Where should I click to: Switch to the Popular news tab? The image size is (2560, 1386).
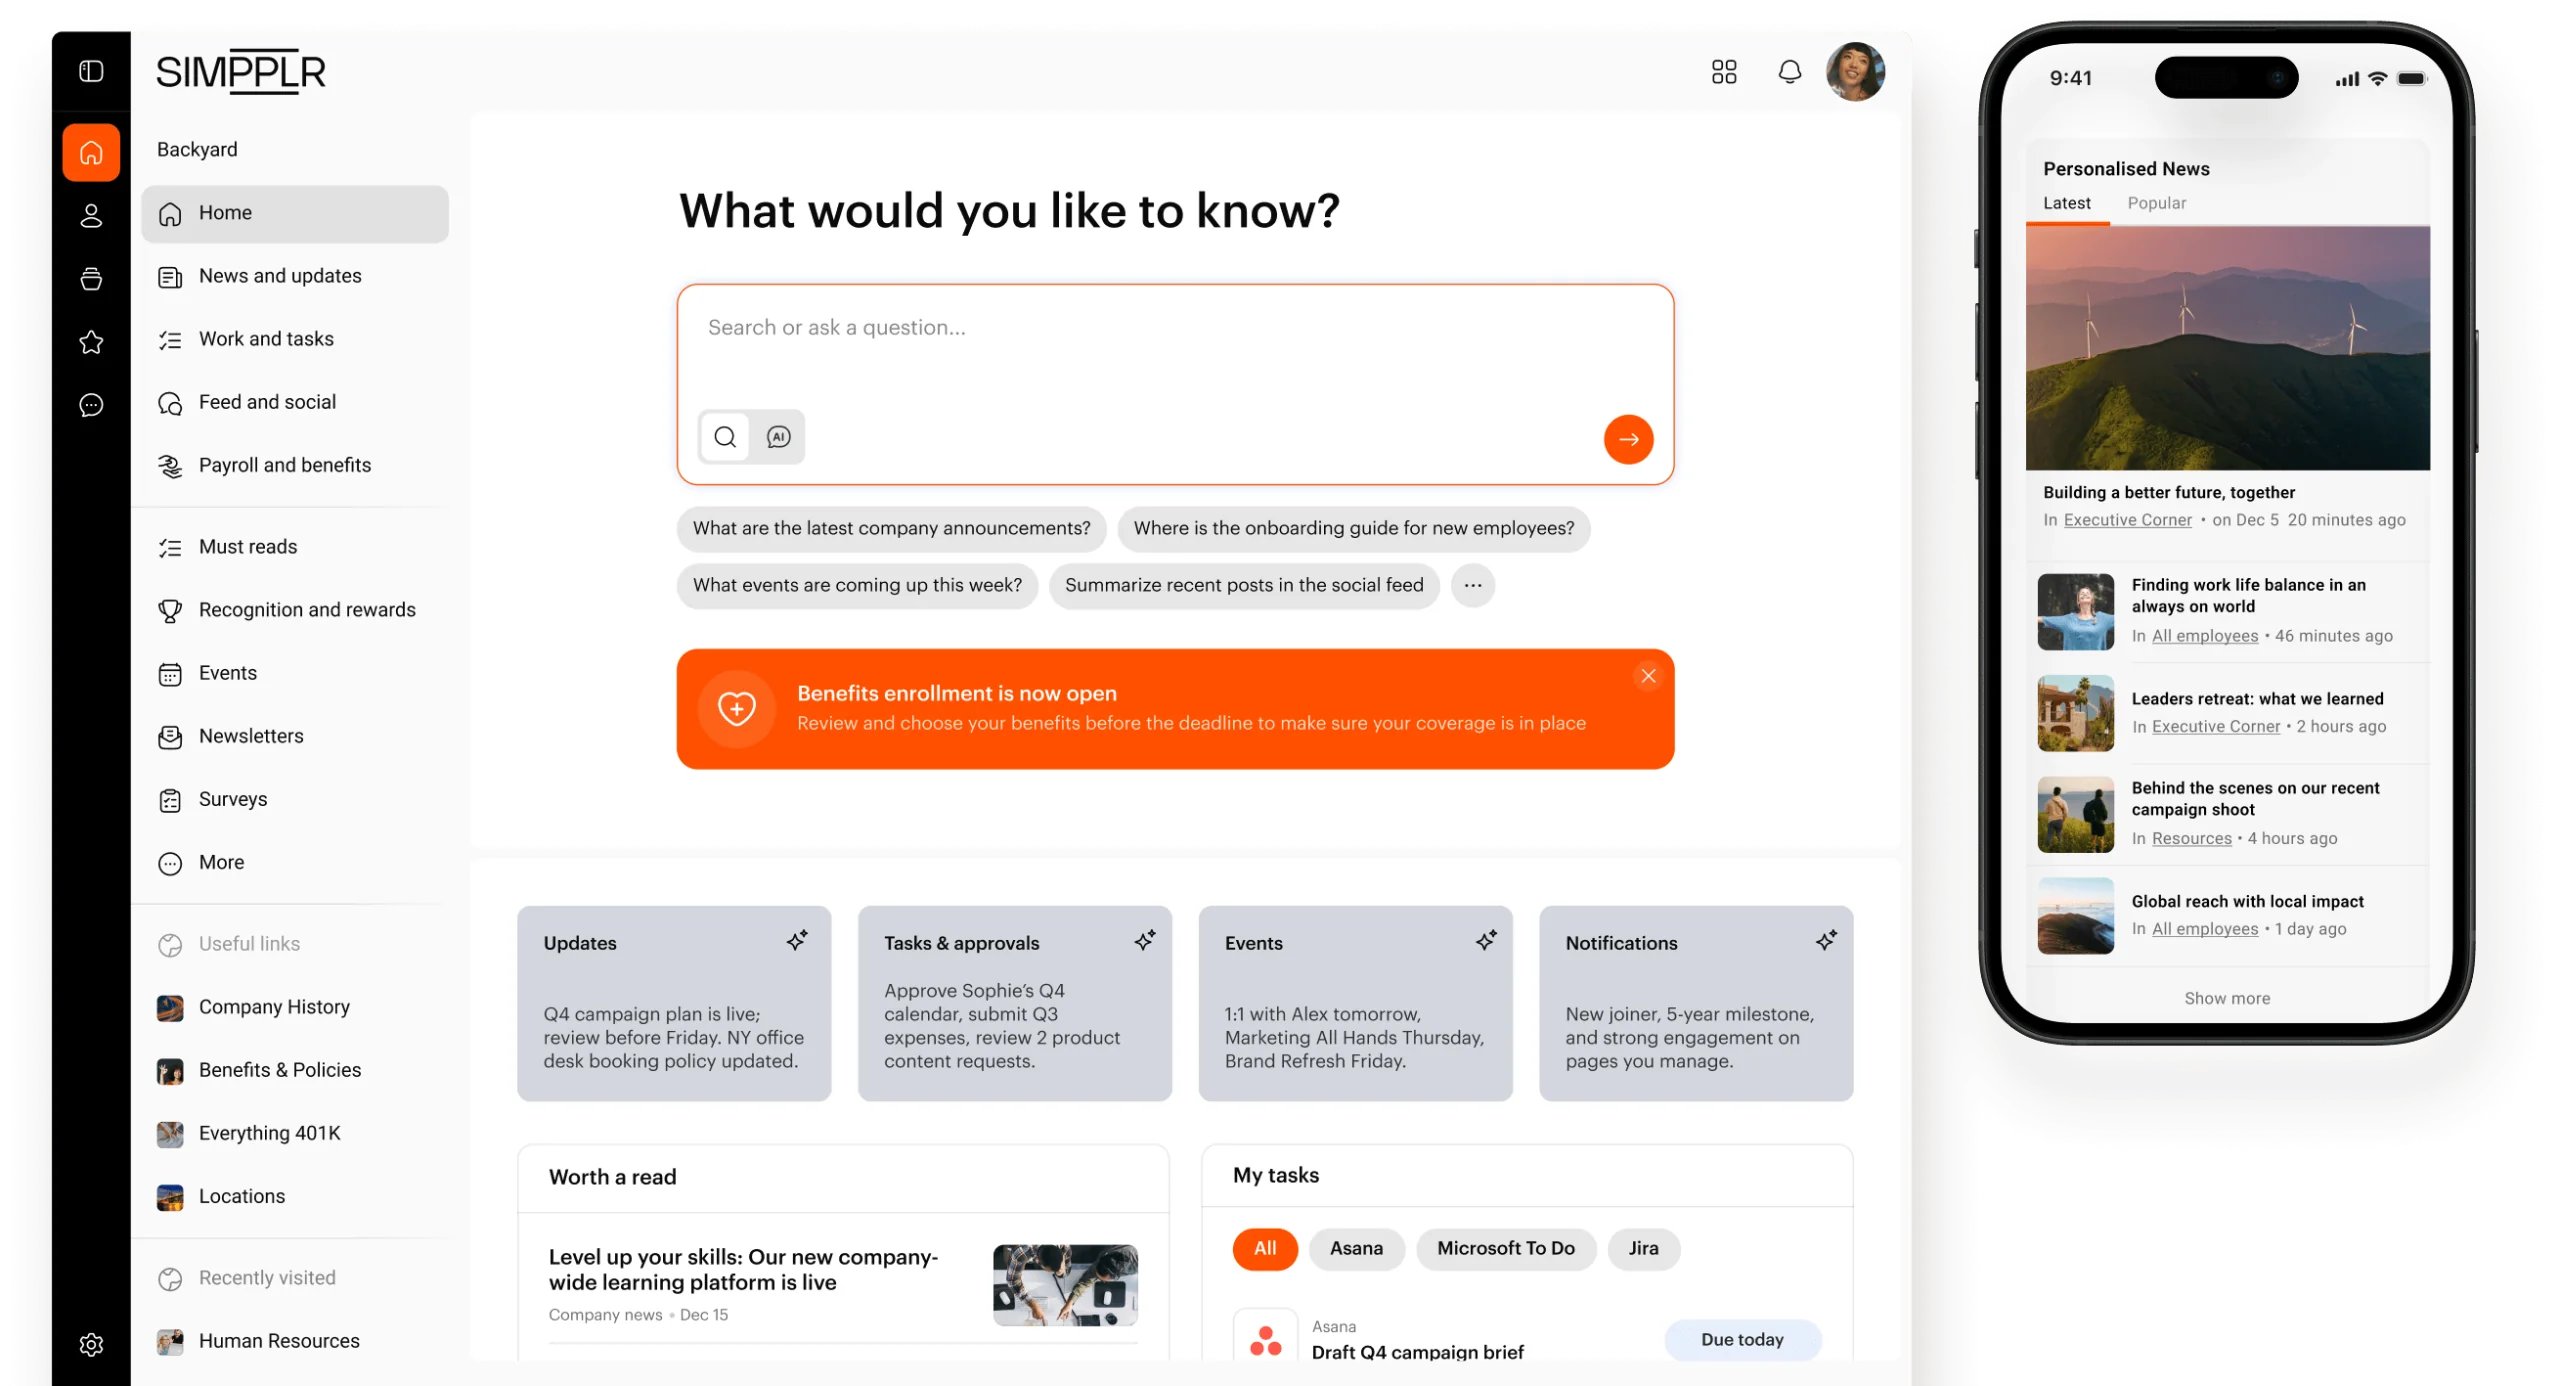click(x=2156, y=203)
